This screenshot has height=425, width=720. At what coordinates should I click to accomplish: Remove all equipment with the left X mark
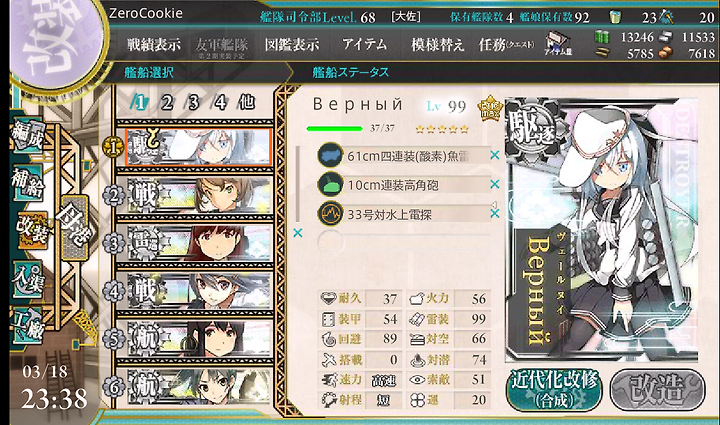click(x=298, y=233)
